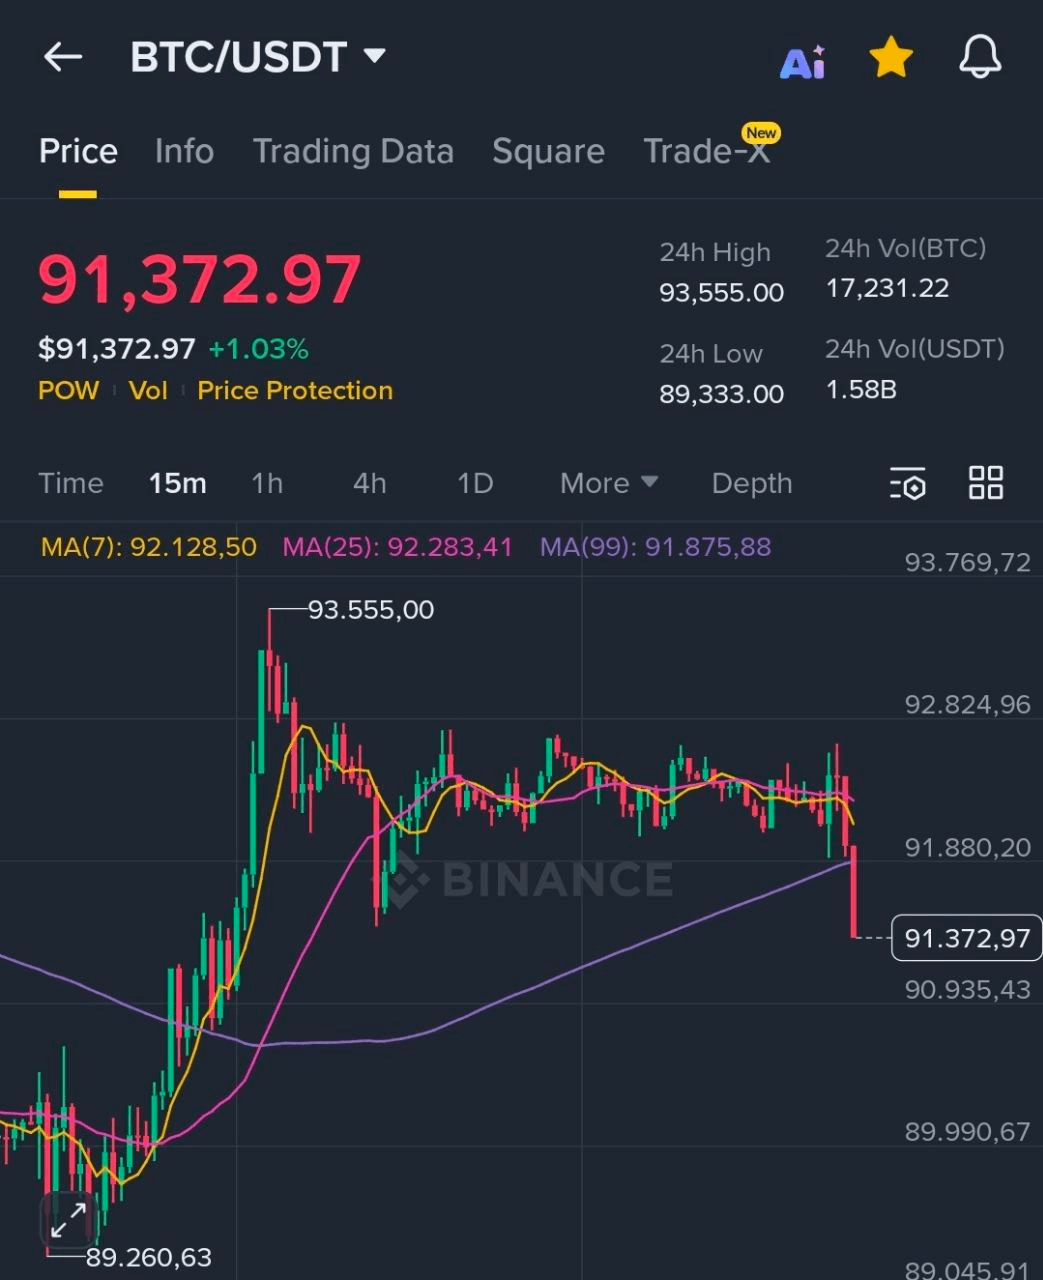Image resolution: width=1043 pixels, height=1280 pixels.
Task: Switch chart interval to 1D
Action: 475,483
